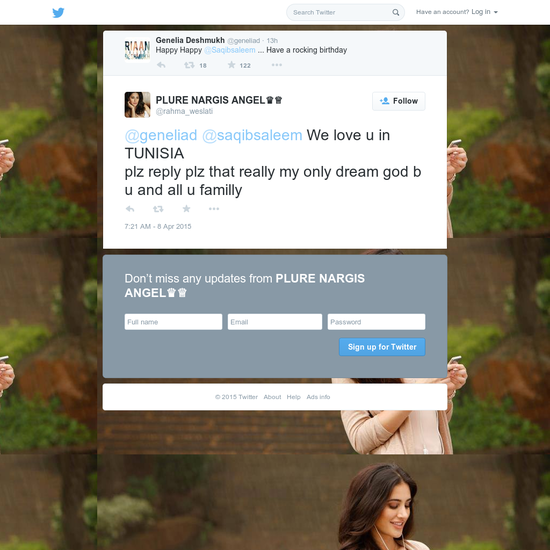Click Sign up for Twitter button
Viewport: 550px width, 550px height.
(382, 347)
